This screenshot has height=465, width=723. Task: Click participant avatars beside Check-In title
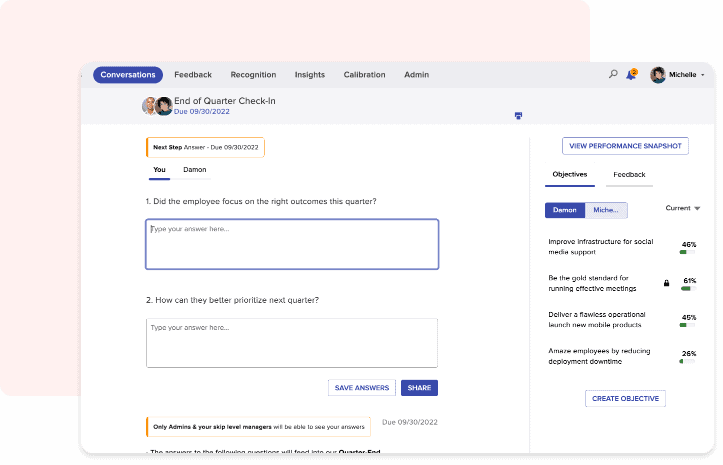click(157, 106)
